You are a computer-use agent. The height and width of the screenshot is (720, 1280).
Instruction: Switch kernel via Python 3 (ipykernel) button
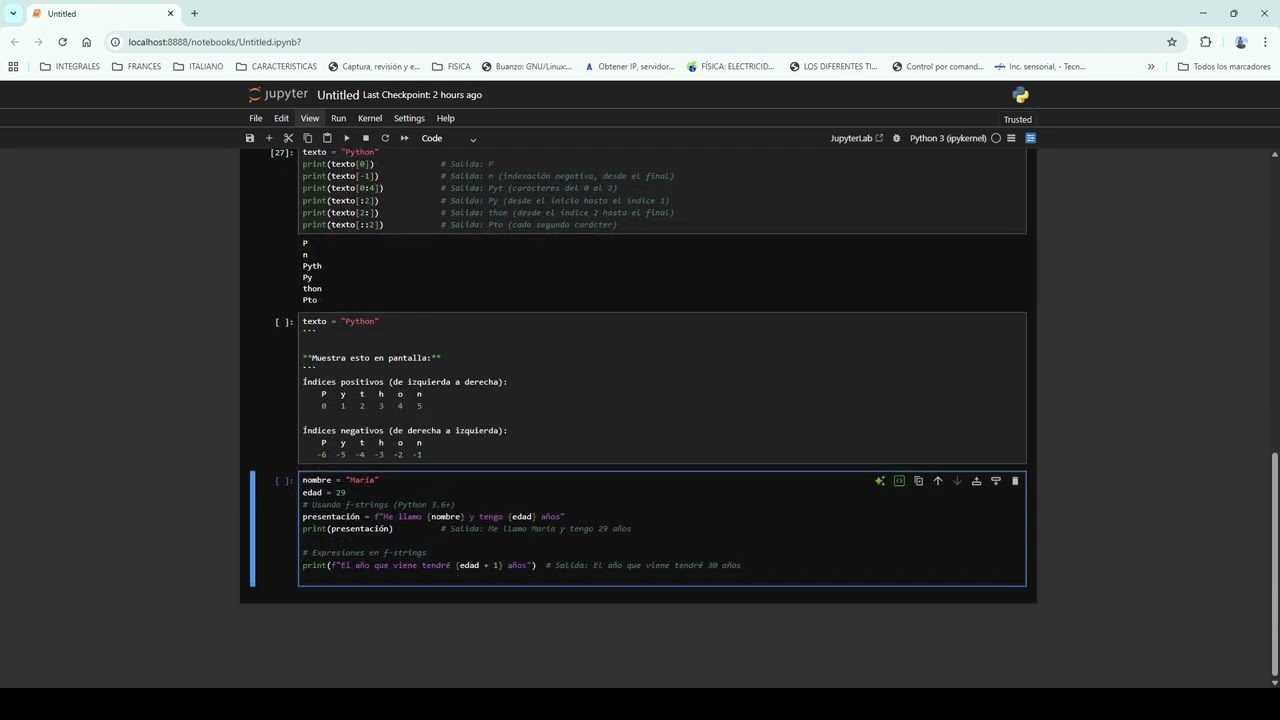pyautogui.click(x=948, y=138)
